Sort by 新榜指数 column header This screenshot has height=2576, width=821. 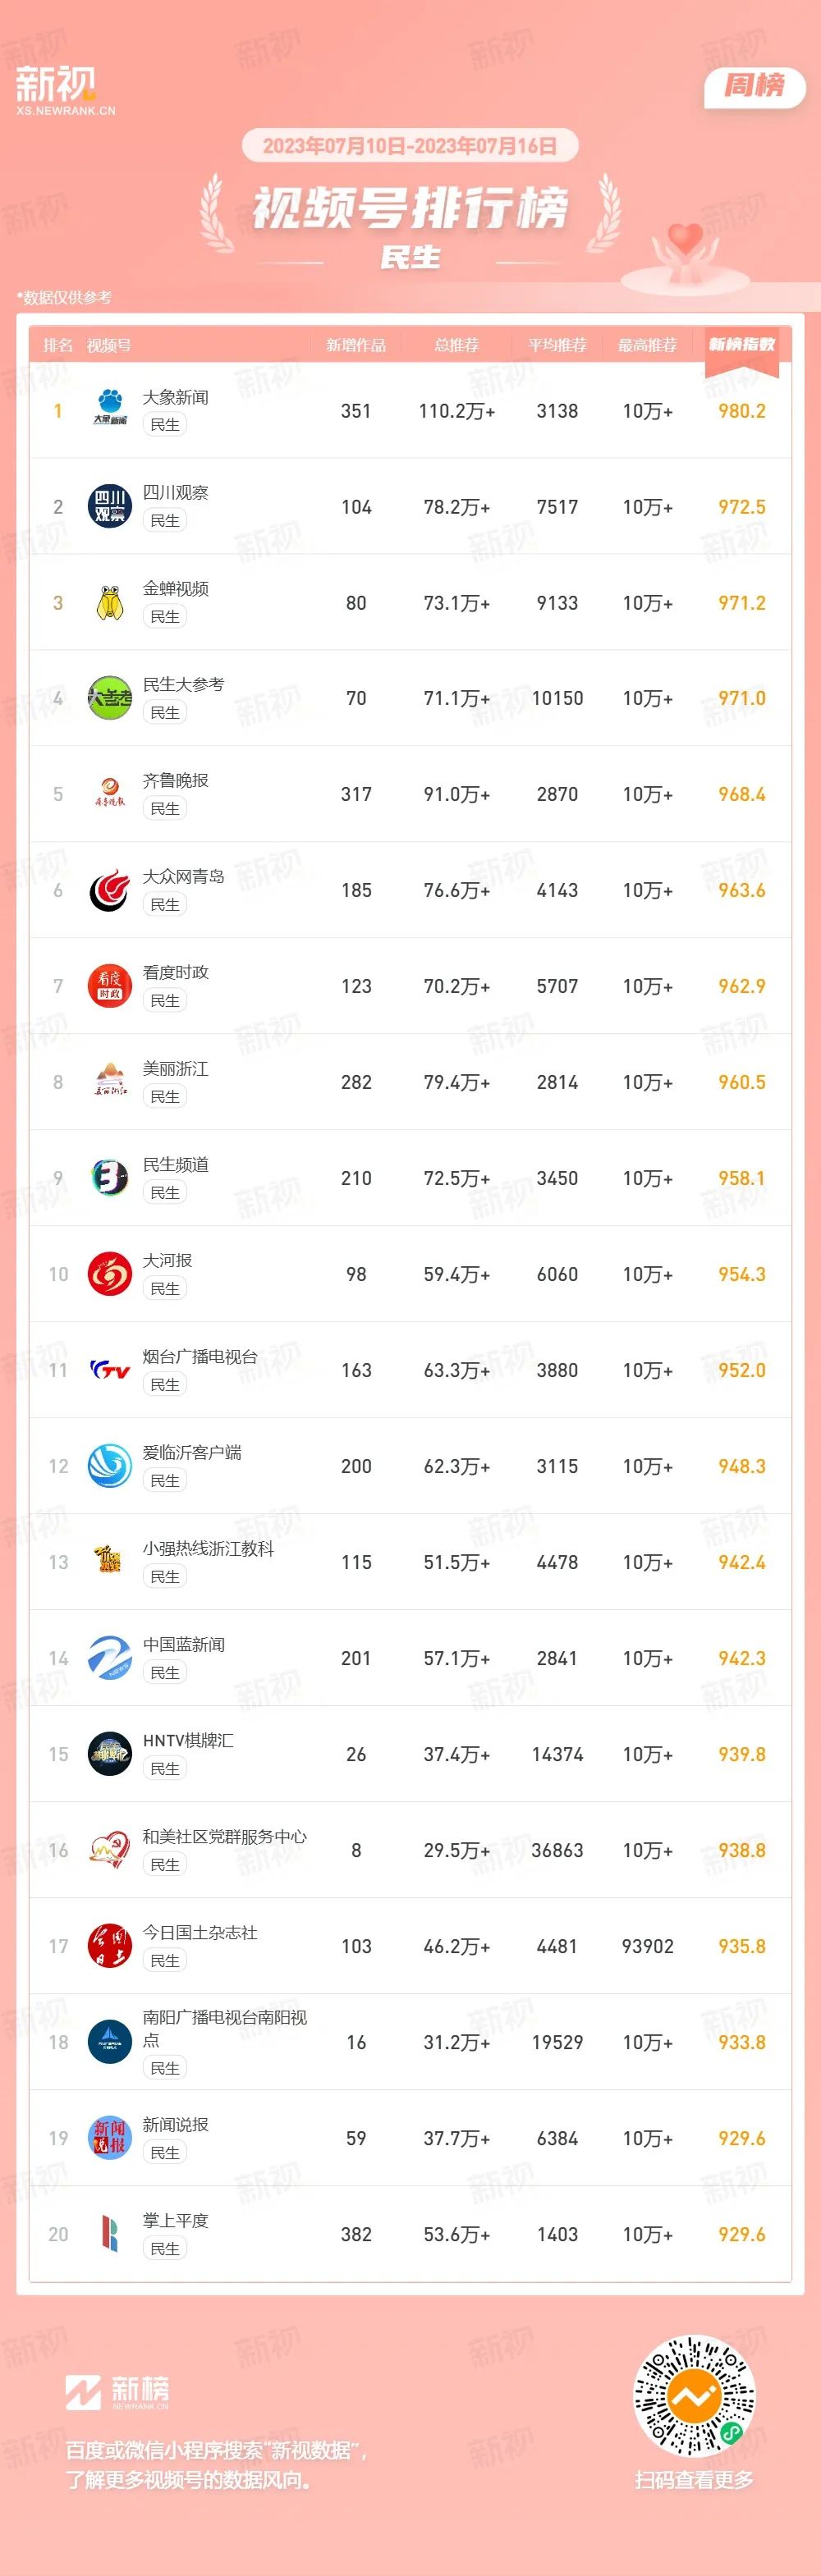coord(742,344)
